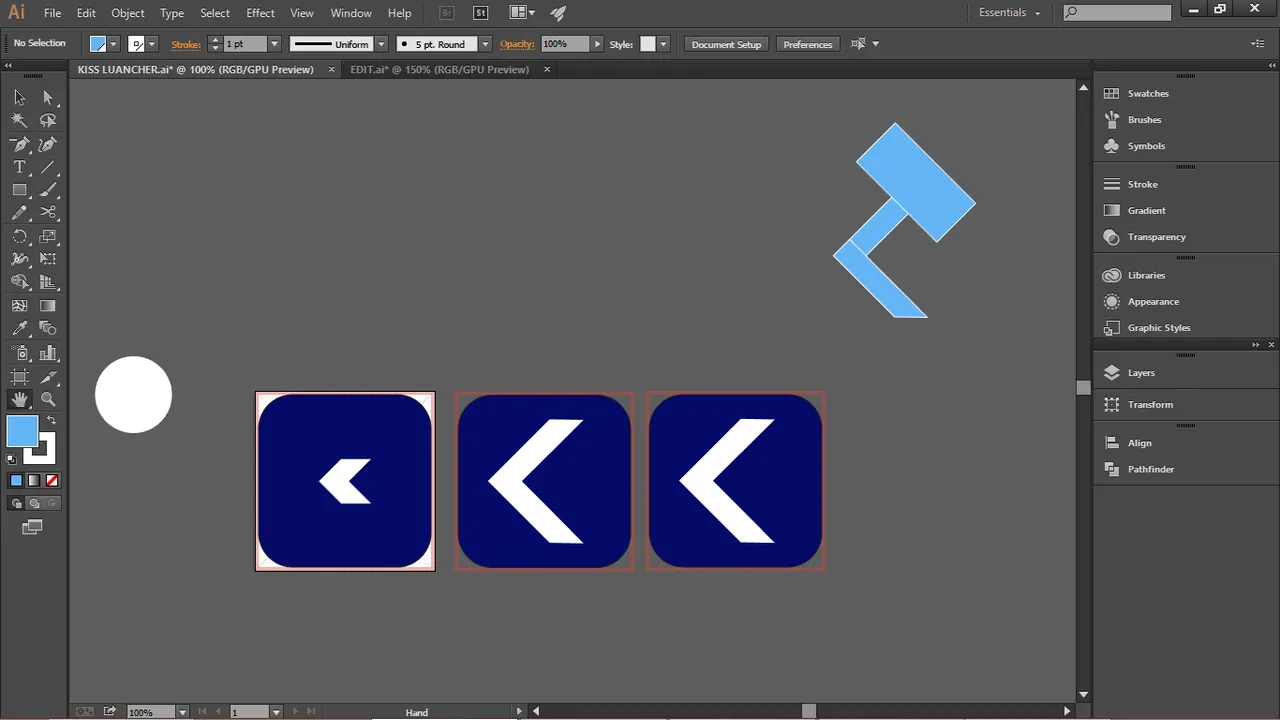Reset default fill and stroke
1280x720 pixels.
11,459
